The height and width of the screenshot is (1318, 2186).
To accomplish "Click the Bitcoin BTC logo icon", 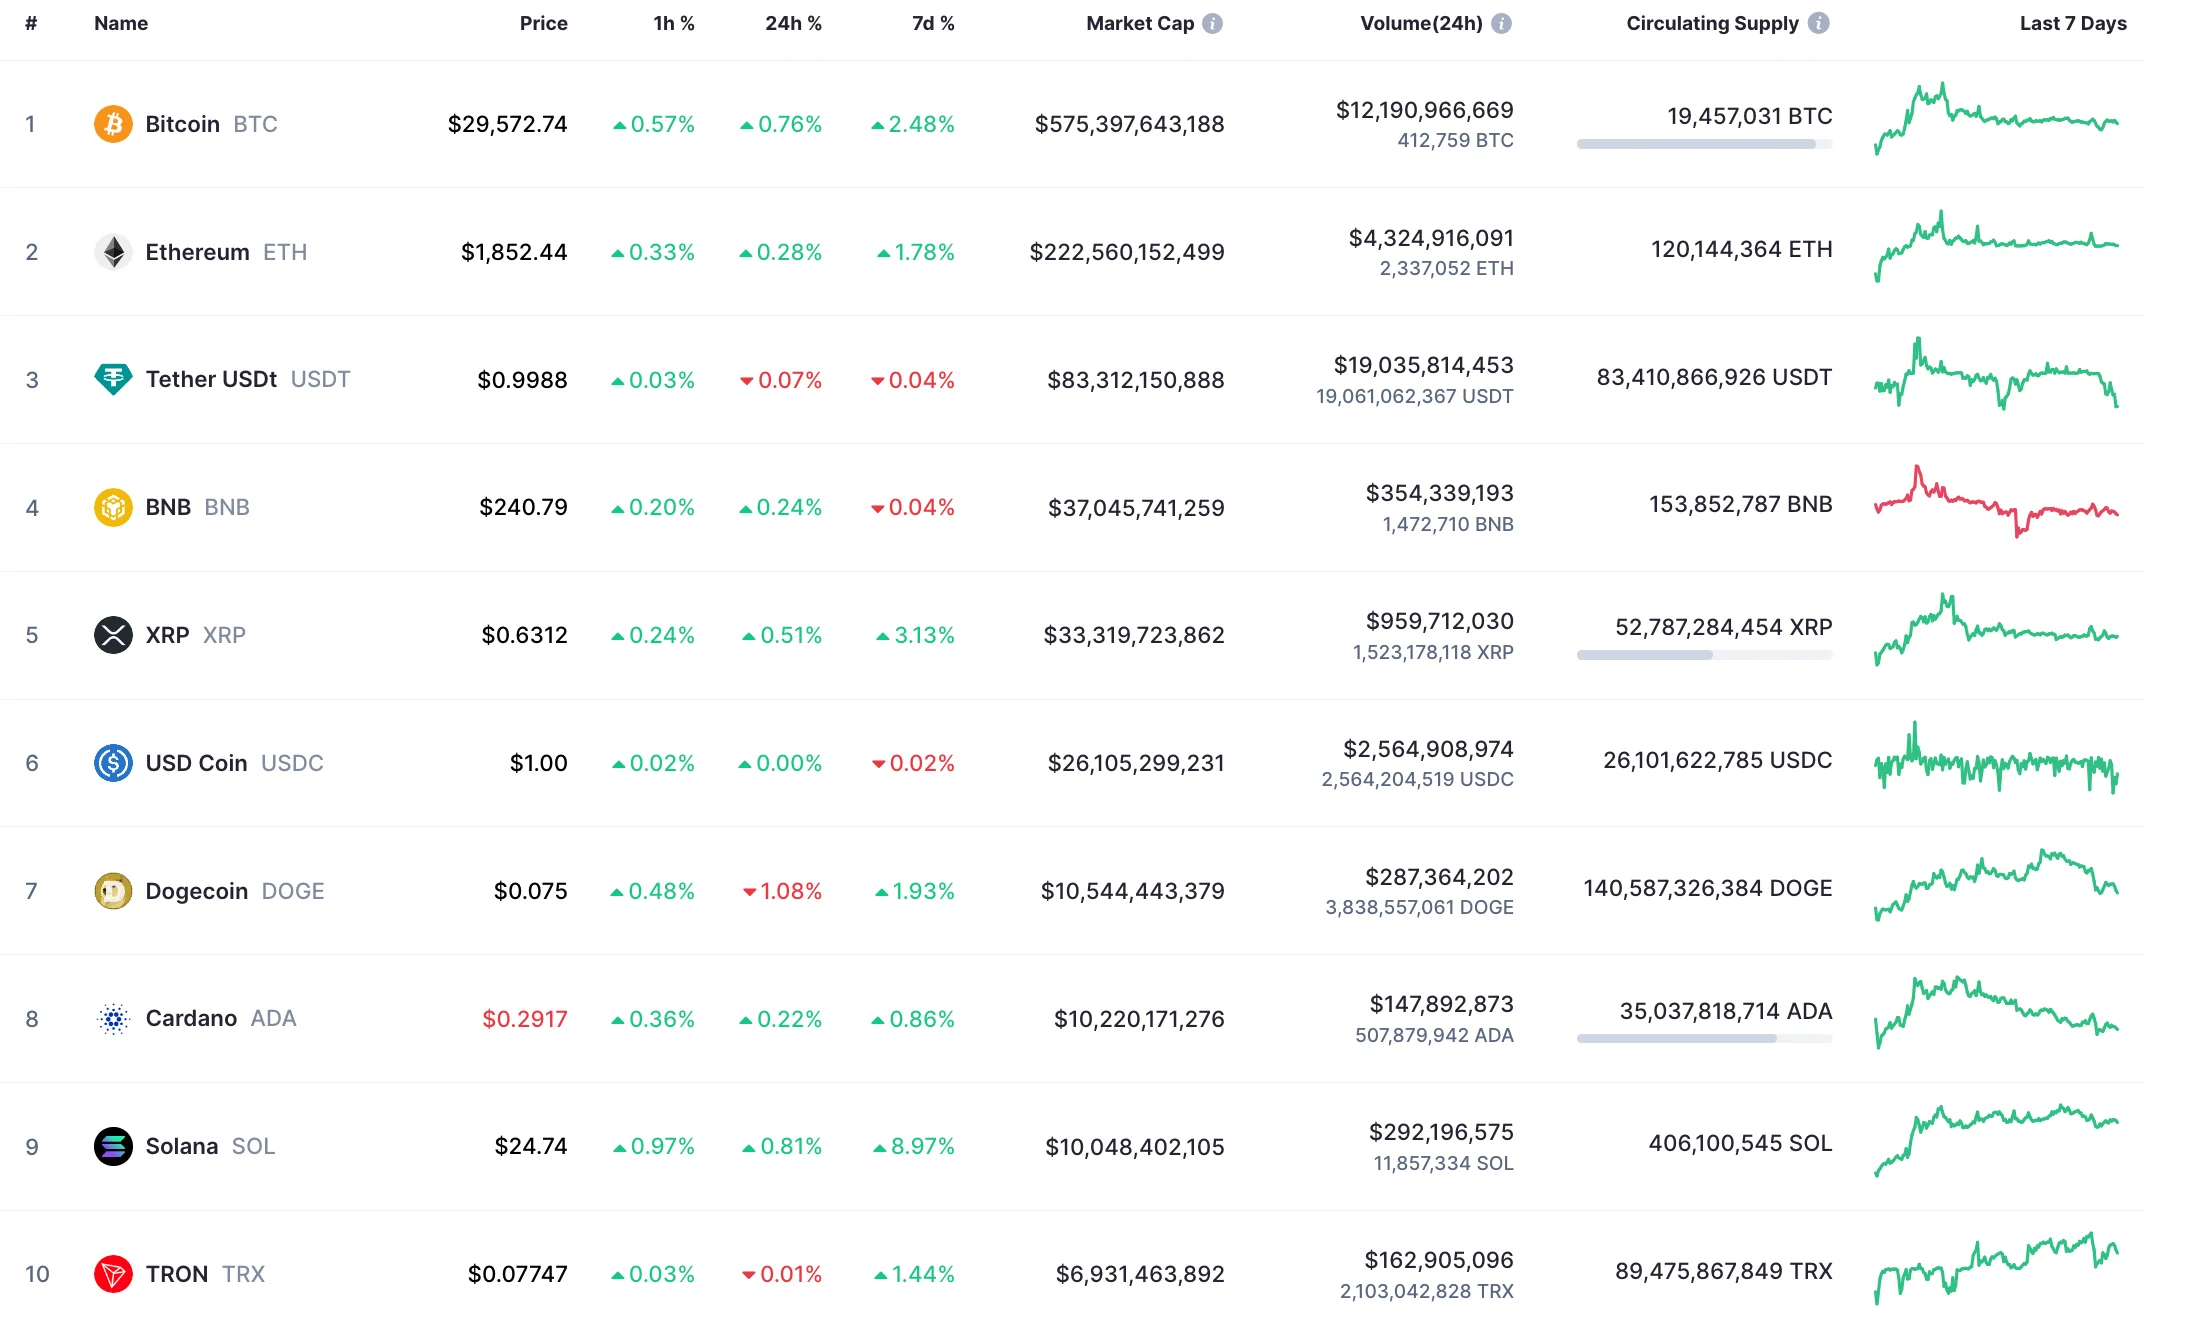I will point(114,124).
